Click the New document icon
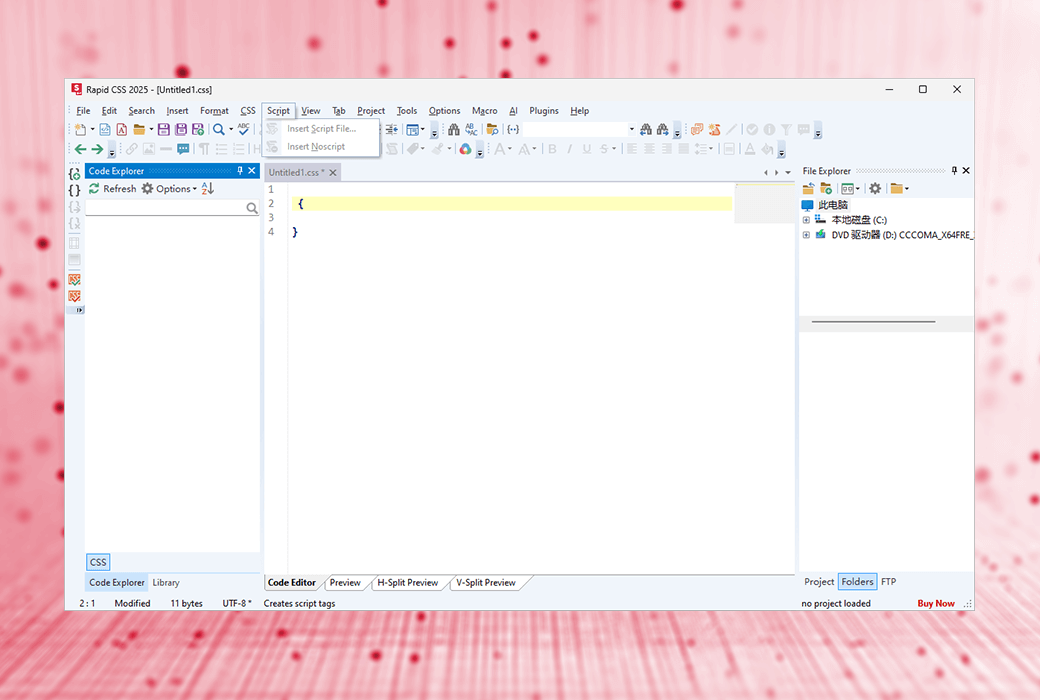The width and height of the screenshot is (1040, 700). coord(80,129)
